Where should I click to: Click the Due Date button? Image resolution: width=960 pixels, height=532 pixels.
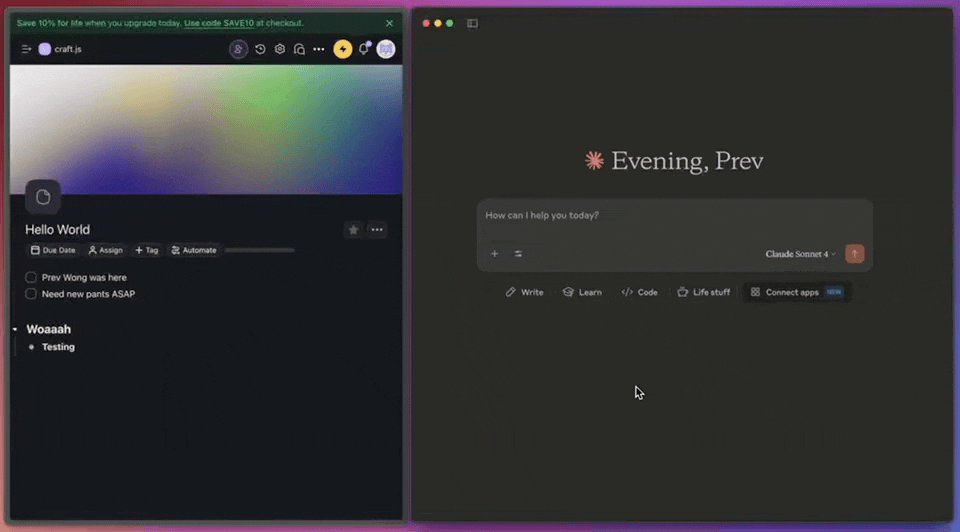click(53, 250)
